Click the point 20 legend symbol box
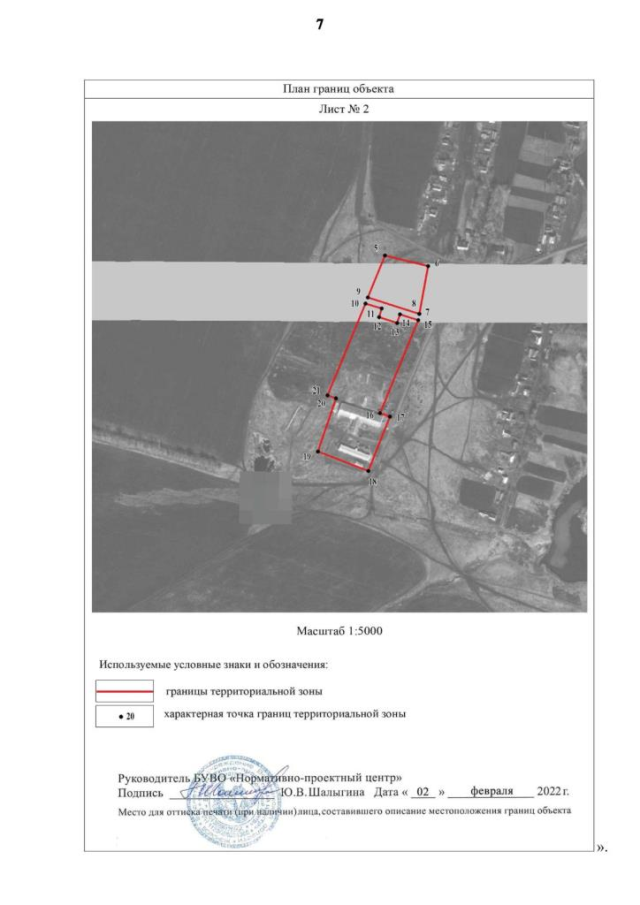Image resolution: width=640 pixels, height=905 pixels. click(124, 716)
